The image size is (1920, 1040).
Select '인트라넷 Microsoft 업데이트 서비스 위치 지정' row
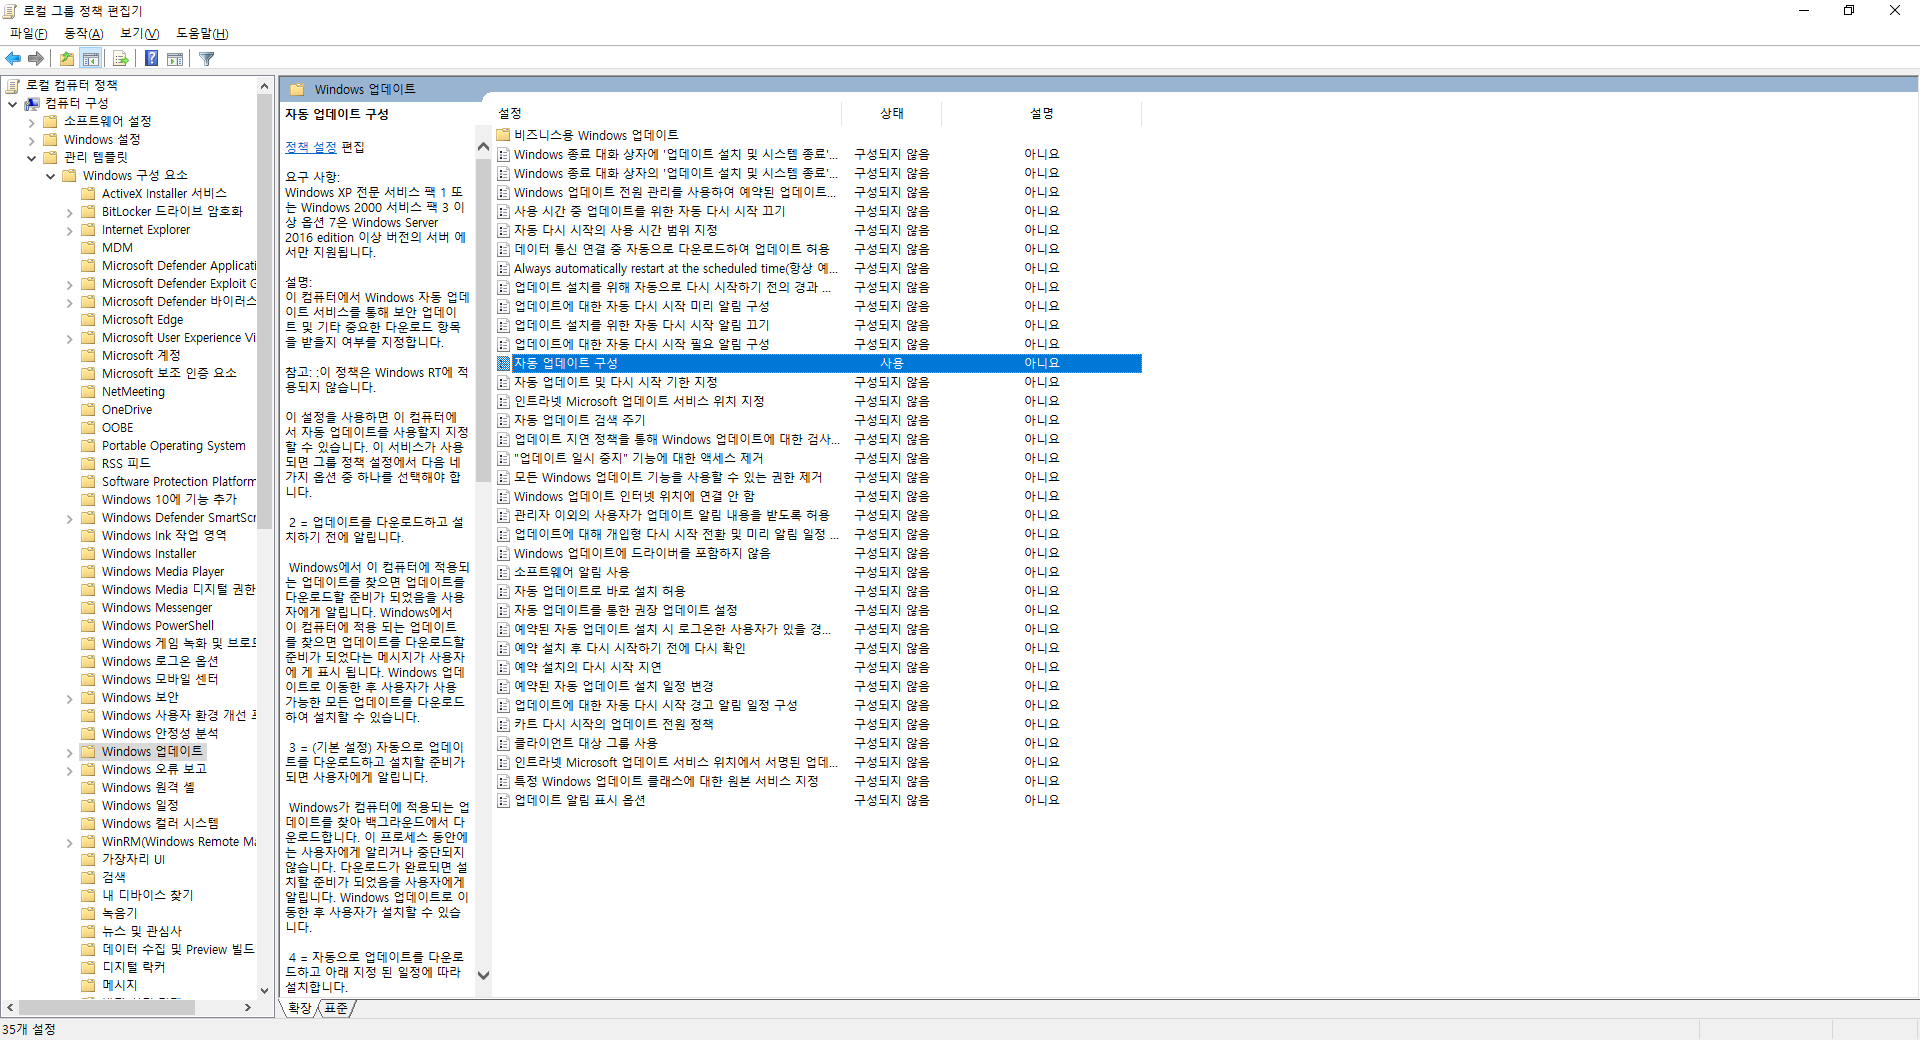click(819, 402)
